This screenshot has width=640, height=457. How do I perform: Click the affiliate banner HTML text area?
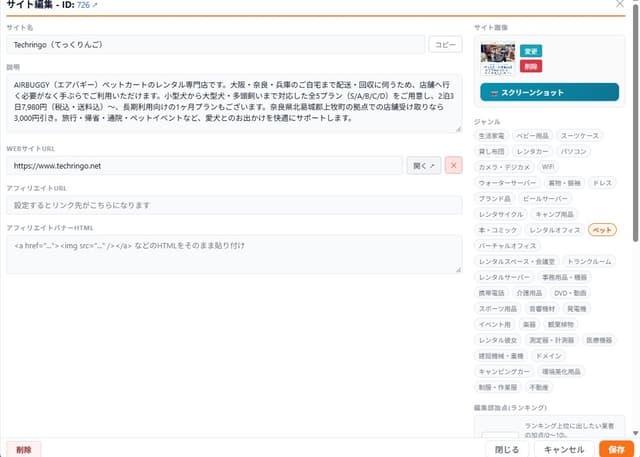pos(234,254)
